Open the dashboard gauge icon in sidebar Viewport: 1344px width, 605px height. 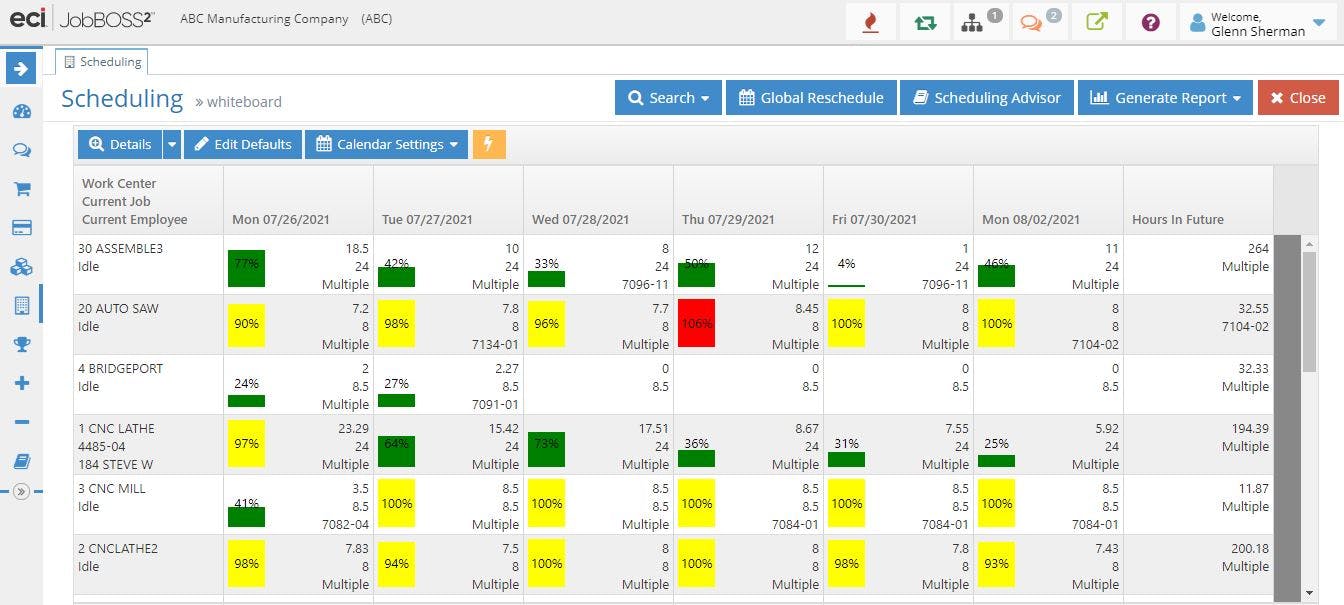(21, 111)
